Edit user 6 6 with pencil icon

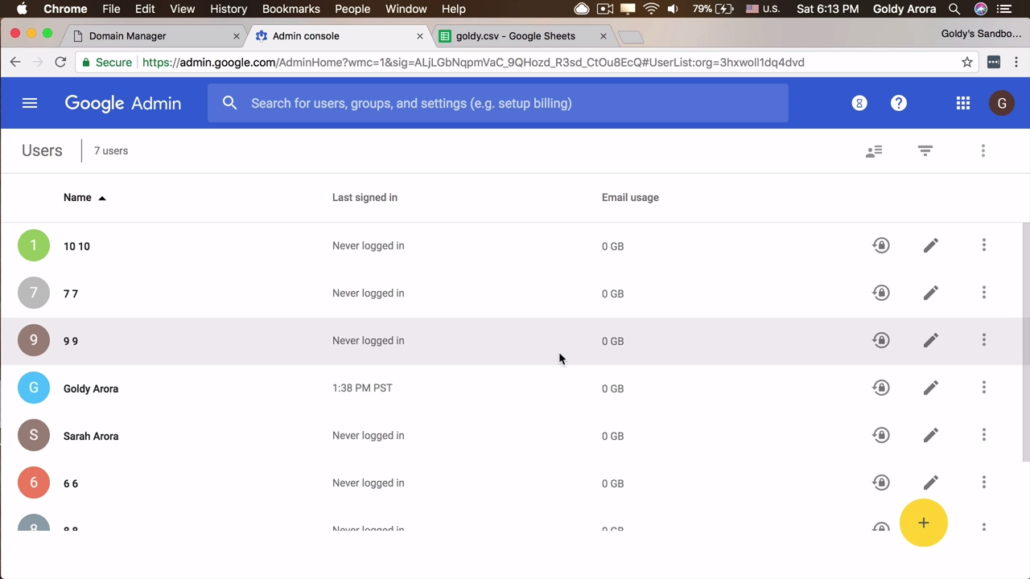930,482
